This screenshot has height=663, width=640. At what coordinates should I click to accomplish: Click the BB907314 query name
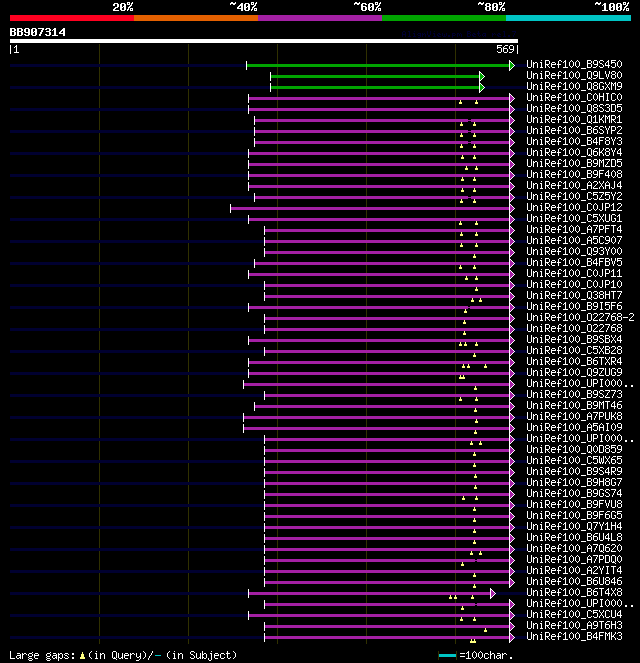(38, 32)
